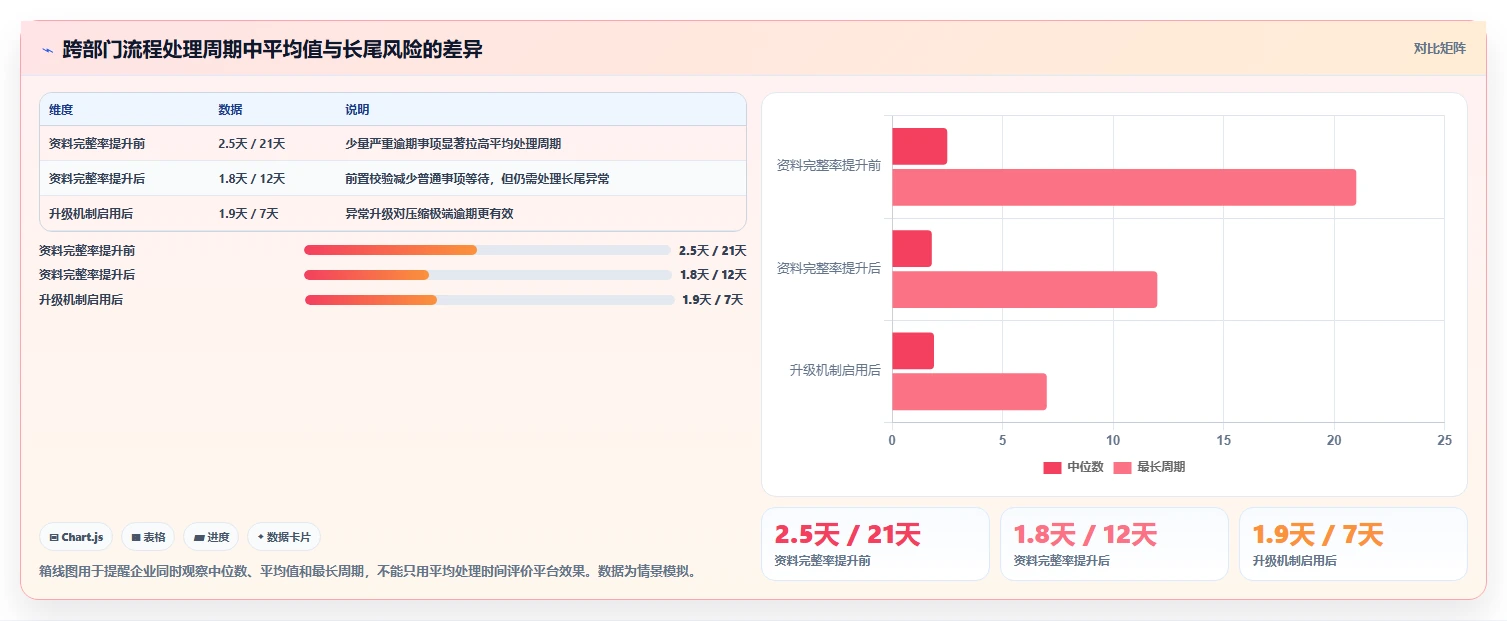Click description starting 前置校验减少普通事项等待
The image size is (1507, 621).
[477, 179]
